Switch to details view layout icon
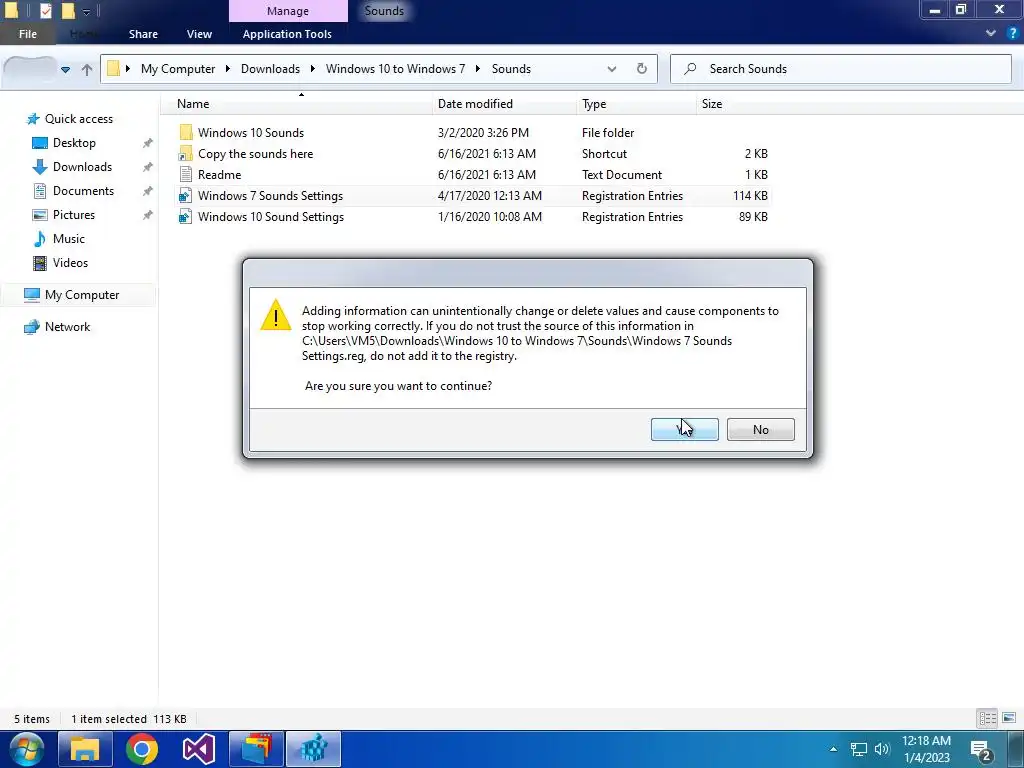This screenshot has width=1024, height=768. pos(987,718)
